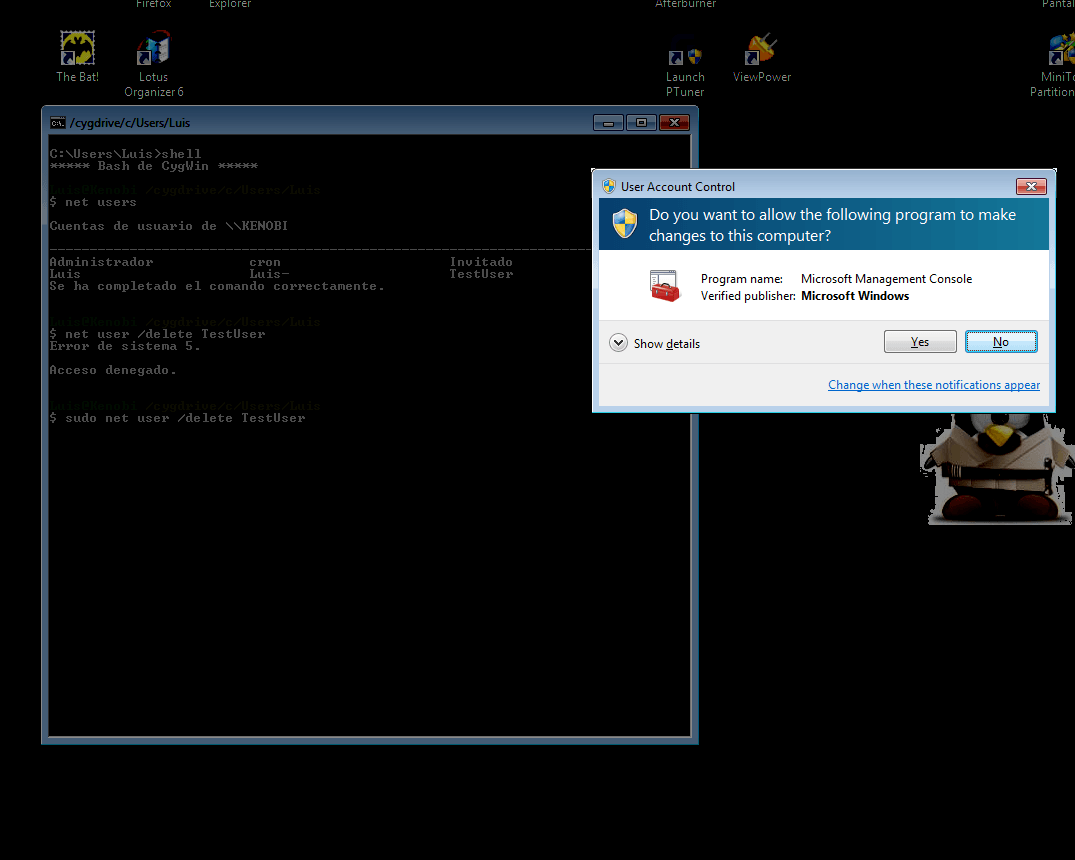This screenshot has width=1075, height=860.
Task: Click the small shield icon in UAC title bar
Action: 608,186
